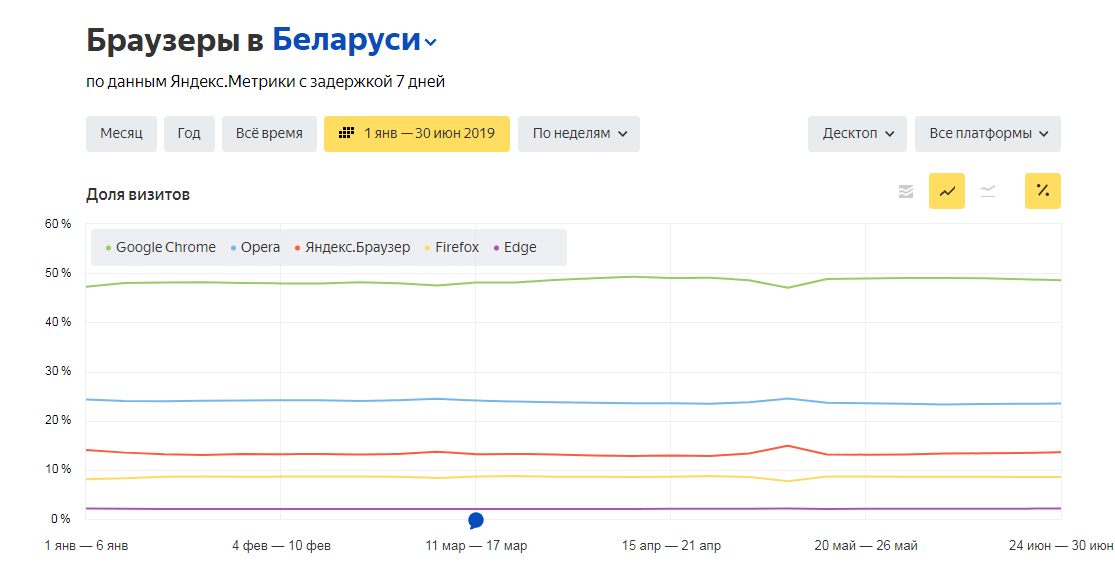Click the calendar grid icon in date range

click(347, 134)
